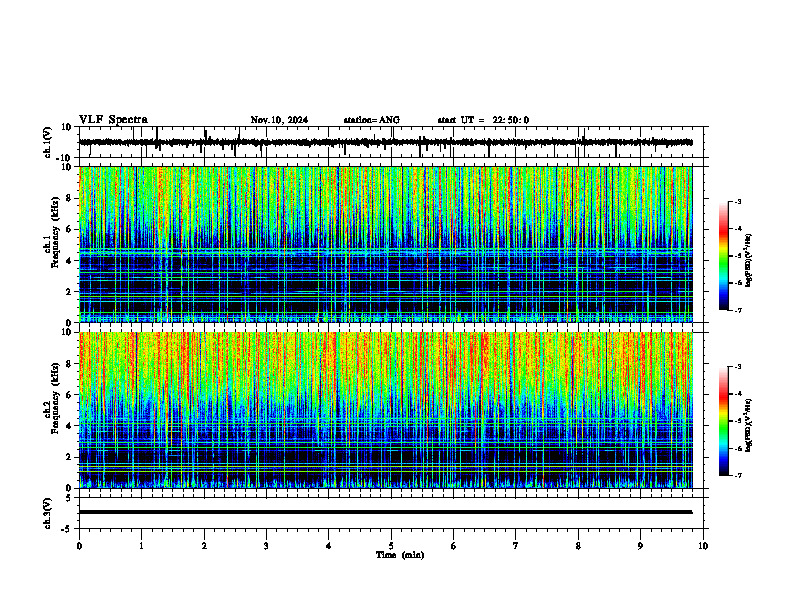
Task: Click the flat black ch.3 signal line
Action: click(385, 512)
